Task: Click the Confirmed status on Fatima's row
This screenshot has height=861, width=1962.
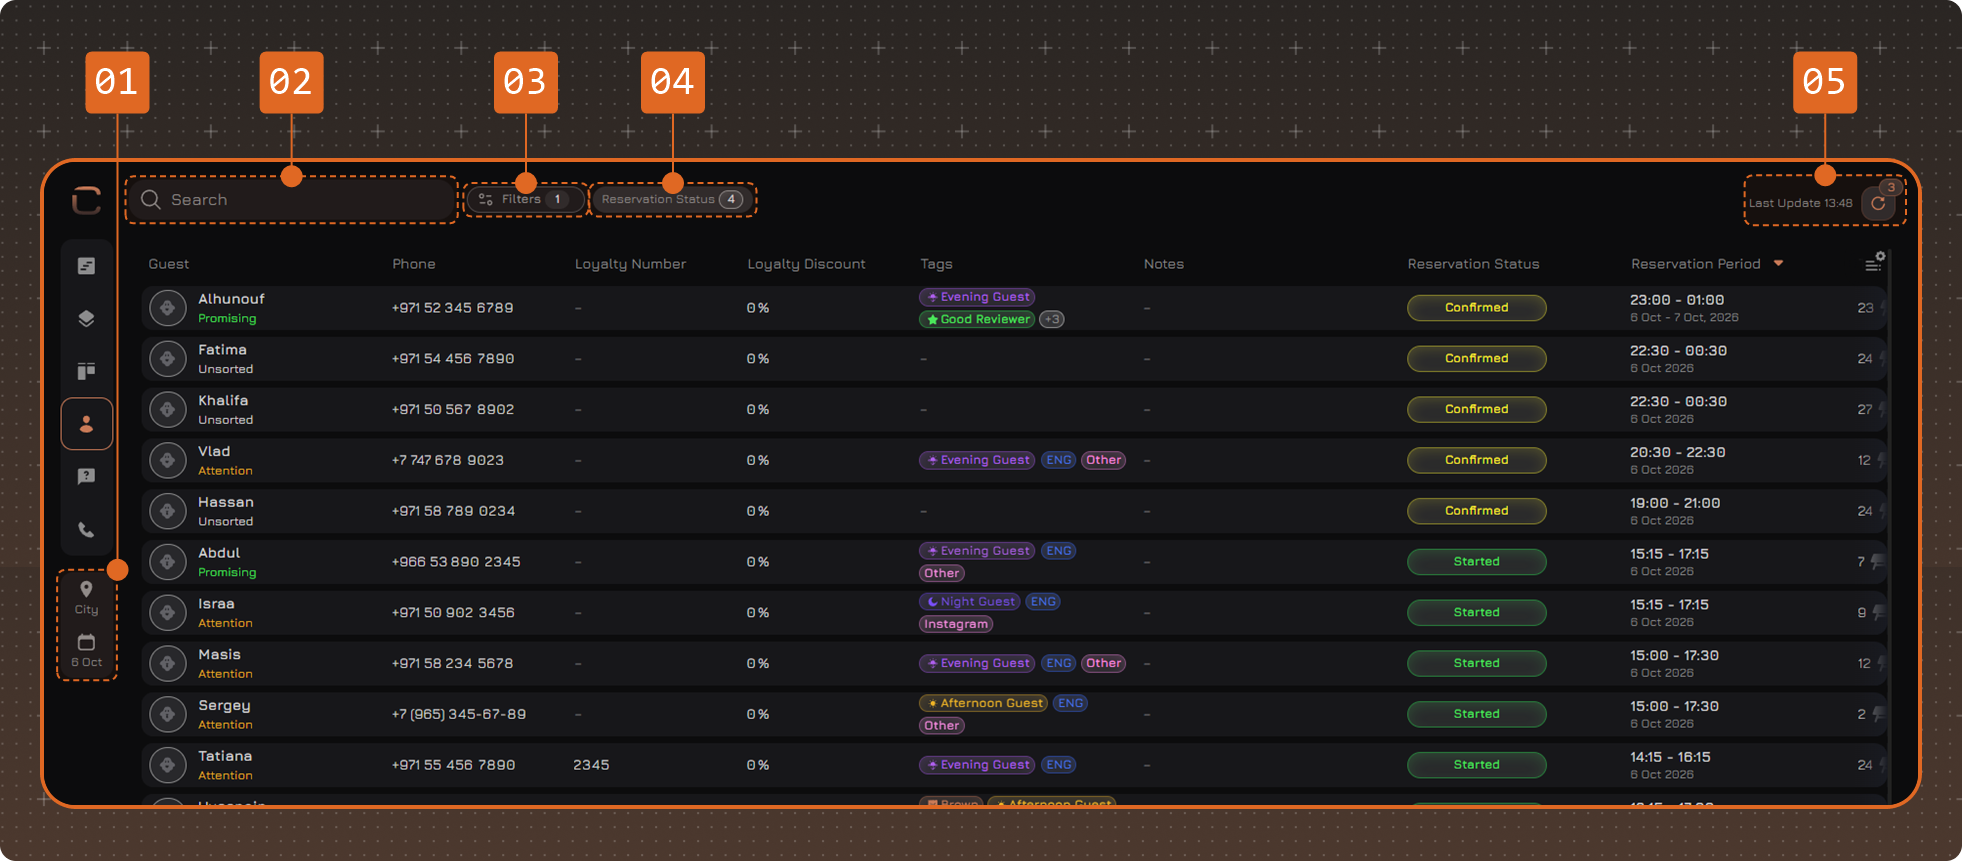Action: coord(1476,358)
